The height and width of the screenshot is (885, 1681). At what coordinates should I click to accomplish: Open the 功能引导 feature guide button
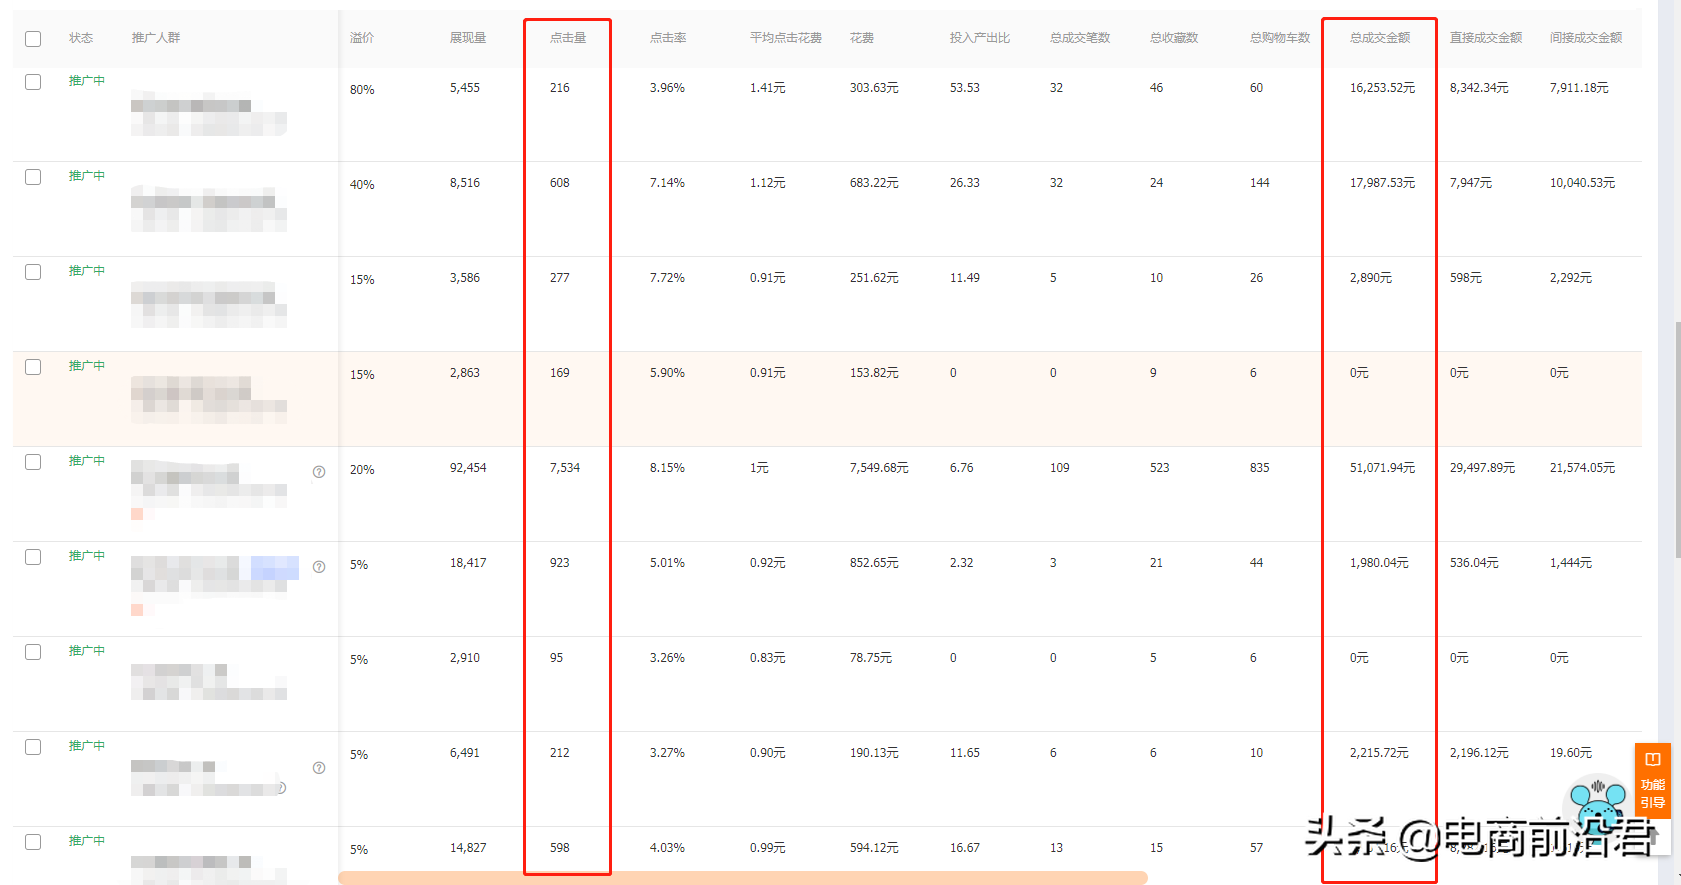pyautogui.click(x=1653, y=781)
